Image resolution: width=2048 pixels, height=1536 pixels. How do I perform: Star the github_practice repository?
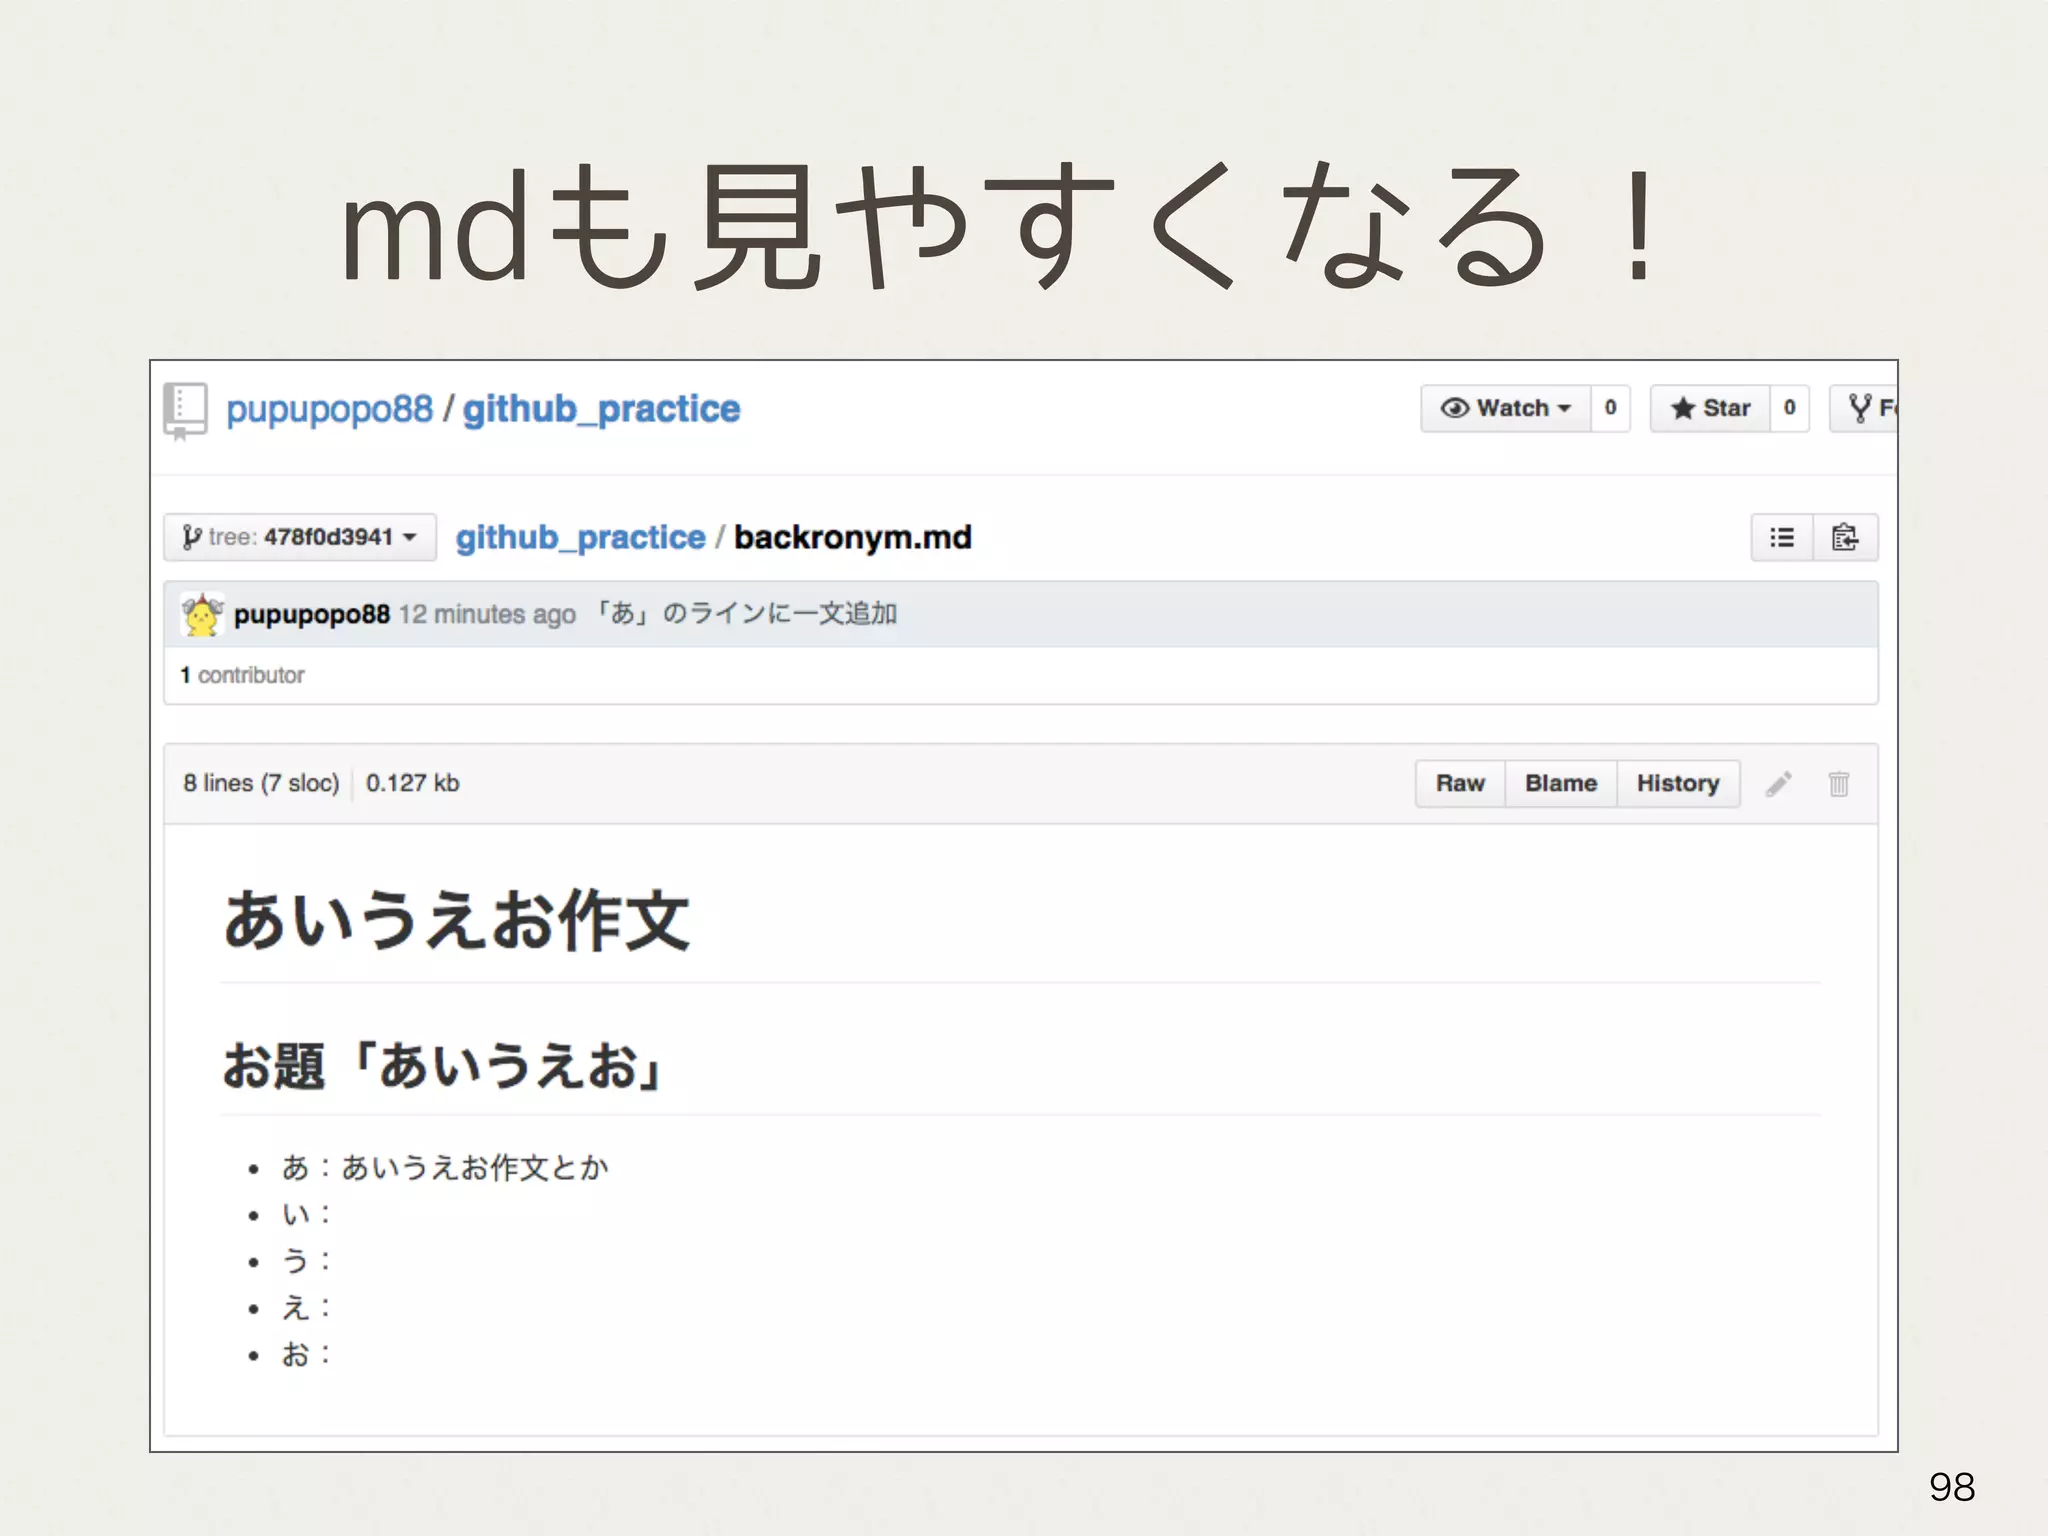[x=1711, y=408]
